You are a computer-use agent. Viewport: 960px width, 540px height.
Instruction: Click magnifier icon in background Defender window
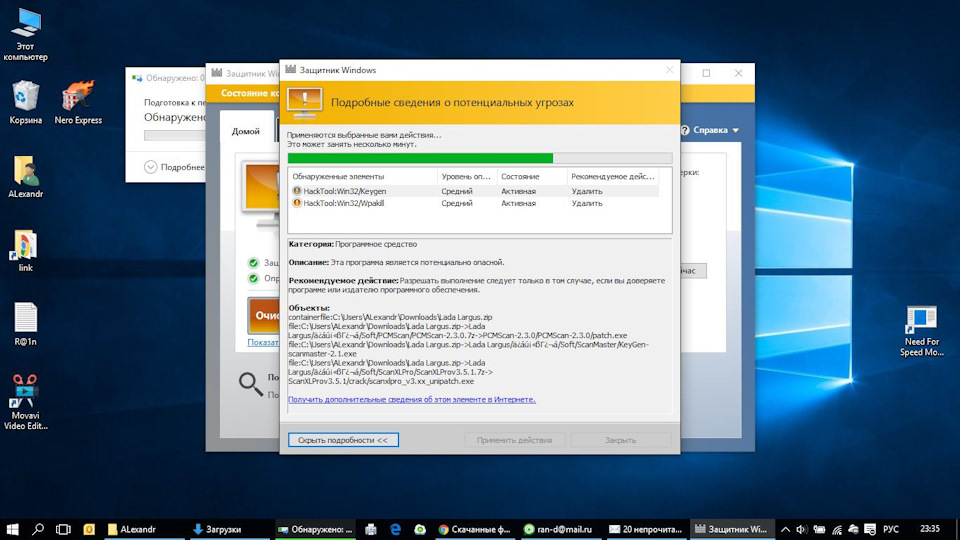pos(250,384)
